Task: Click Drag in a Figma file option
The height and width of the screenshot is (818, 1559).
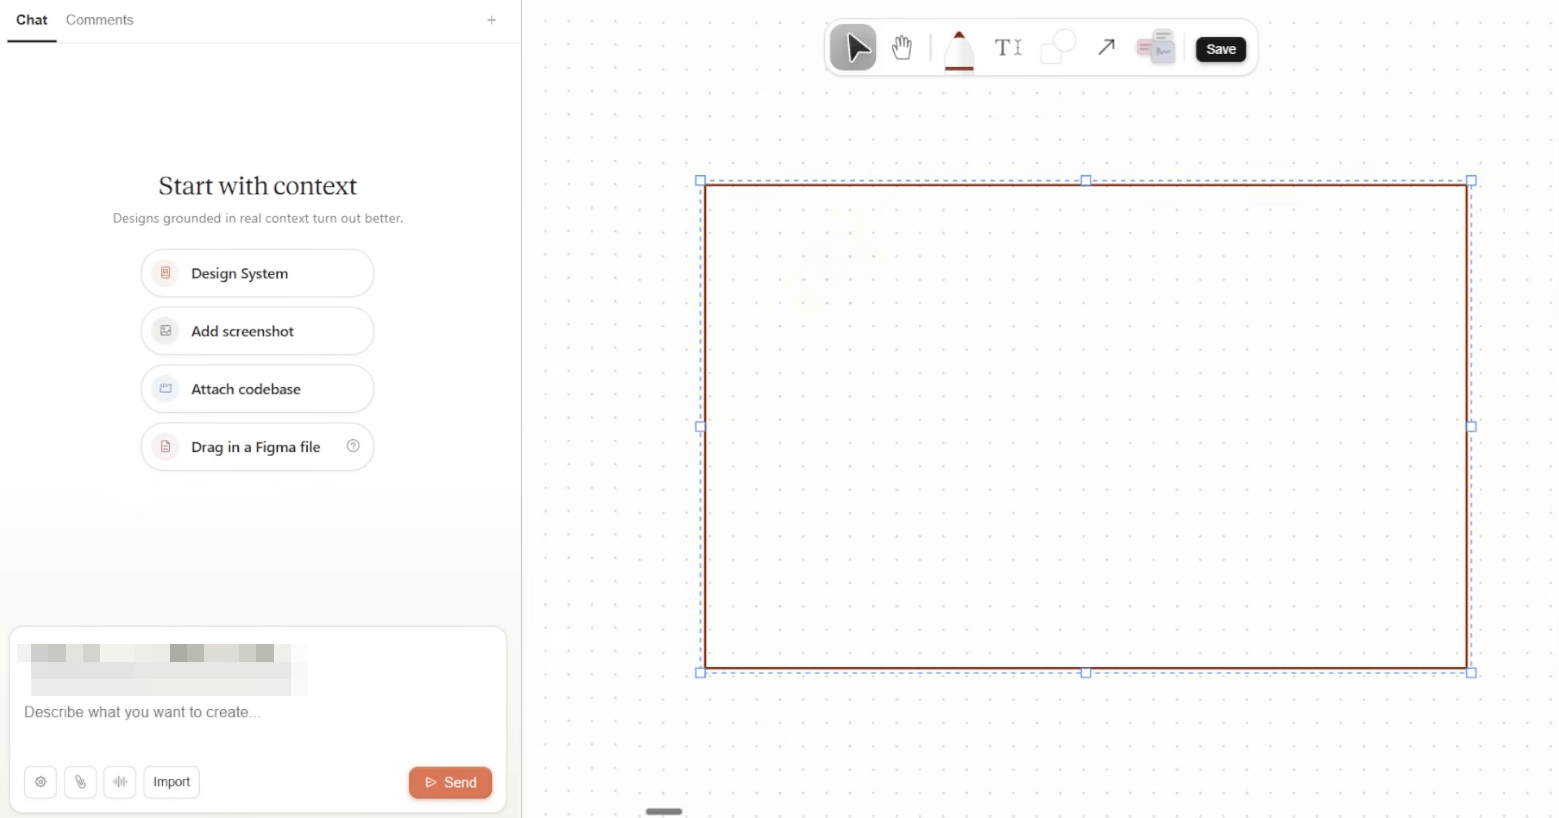Action: (258, 447)
